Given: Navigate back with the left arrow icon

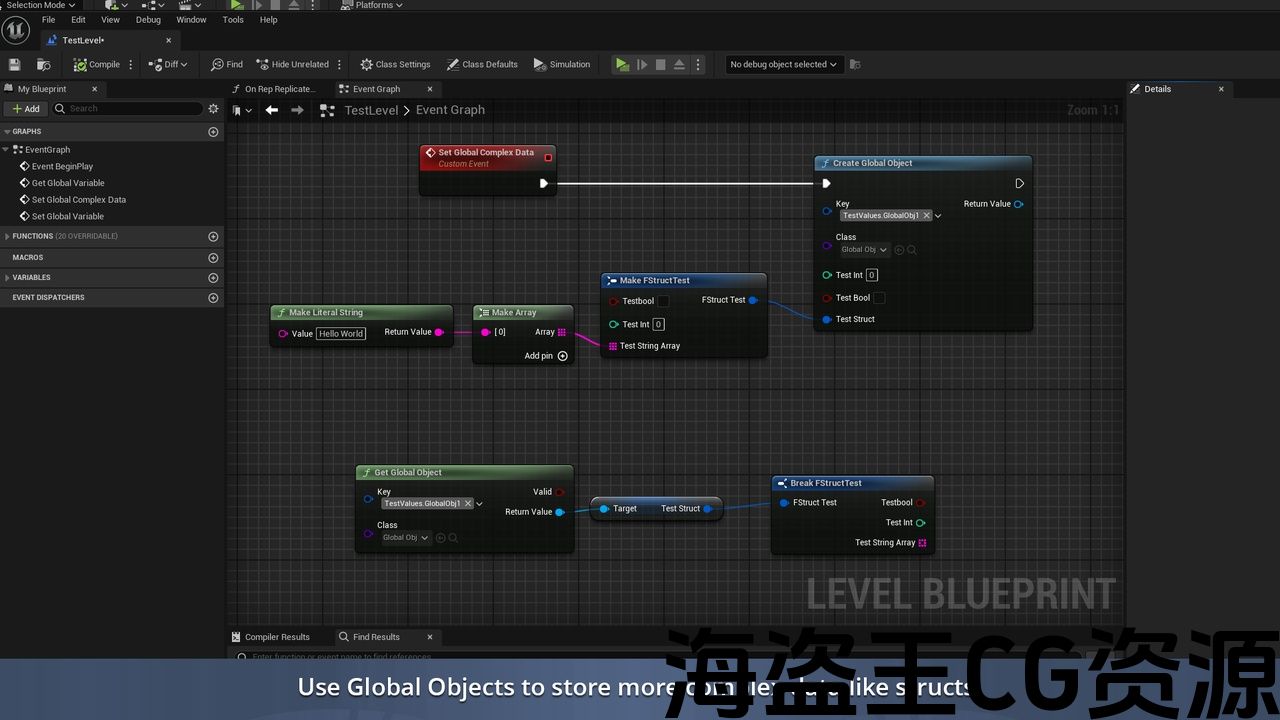Looking at the screenshot, I should pyautogui.click(x=271, y=110).
